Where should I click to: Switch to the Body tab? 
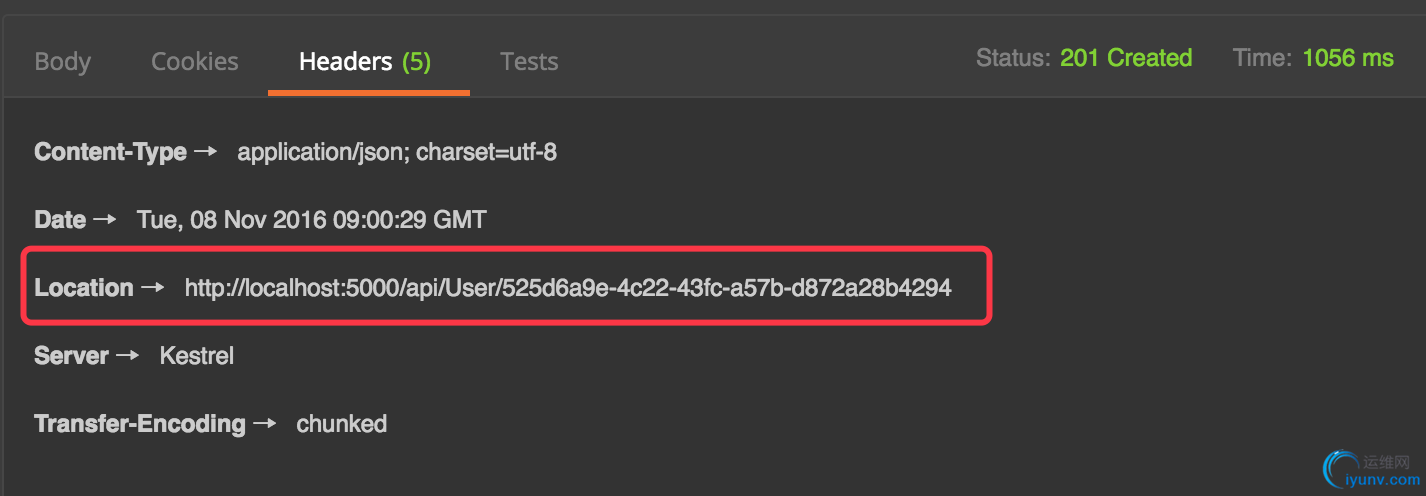(x=62, y=62)
